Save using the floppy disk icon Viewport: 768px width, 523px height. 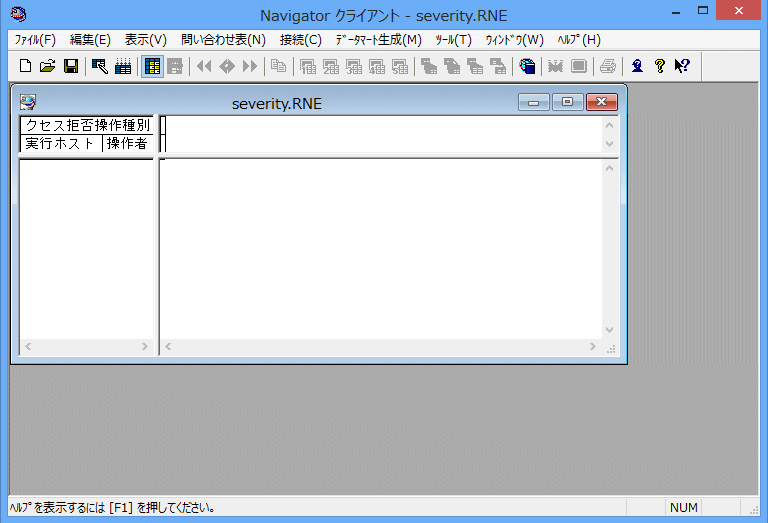click(x=71, y=66)
